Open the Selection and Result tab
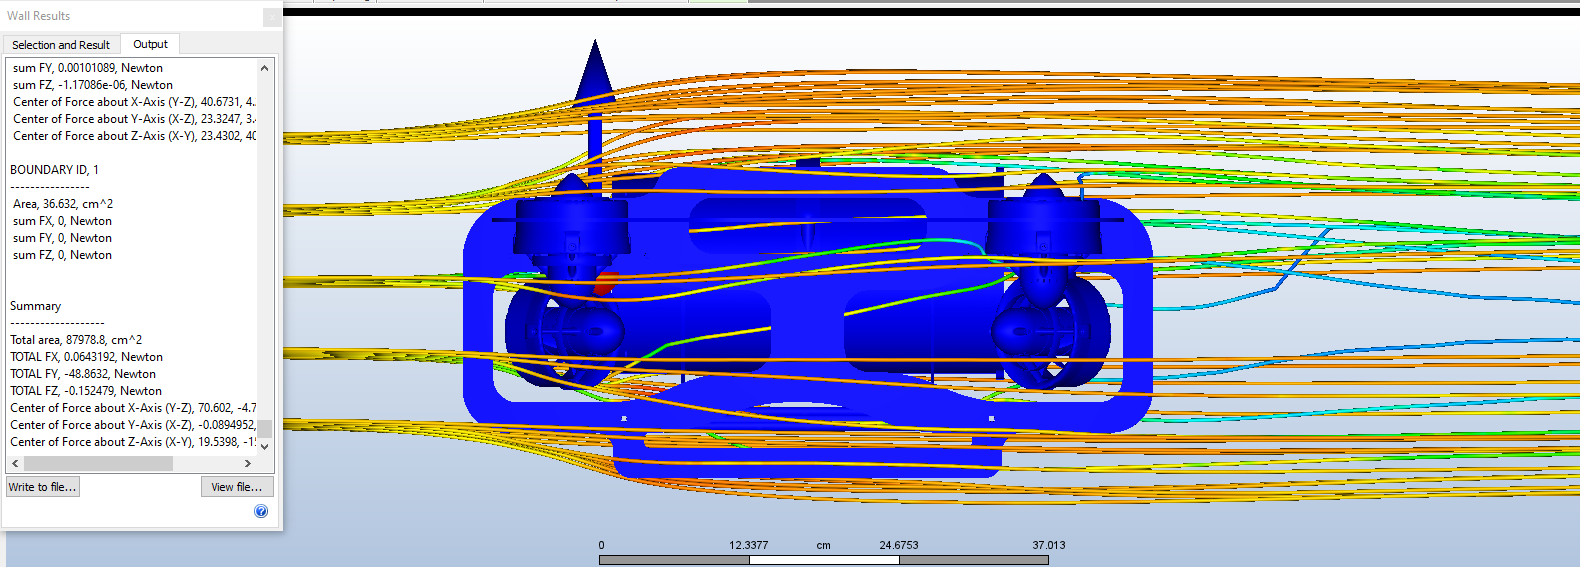The height and width of the screenshot is (567, 1580). 61,45
